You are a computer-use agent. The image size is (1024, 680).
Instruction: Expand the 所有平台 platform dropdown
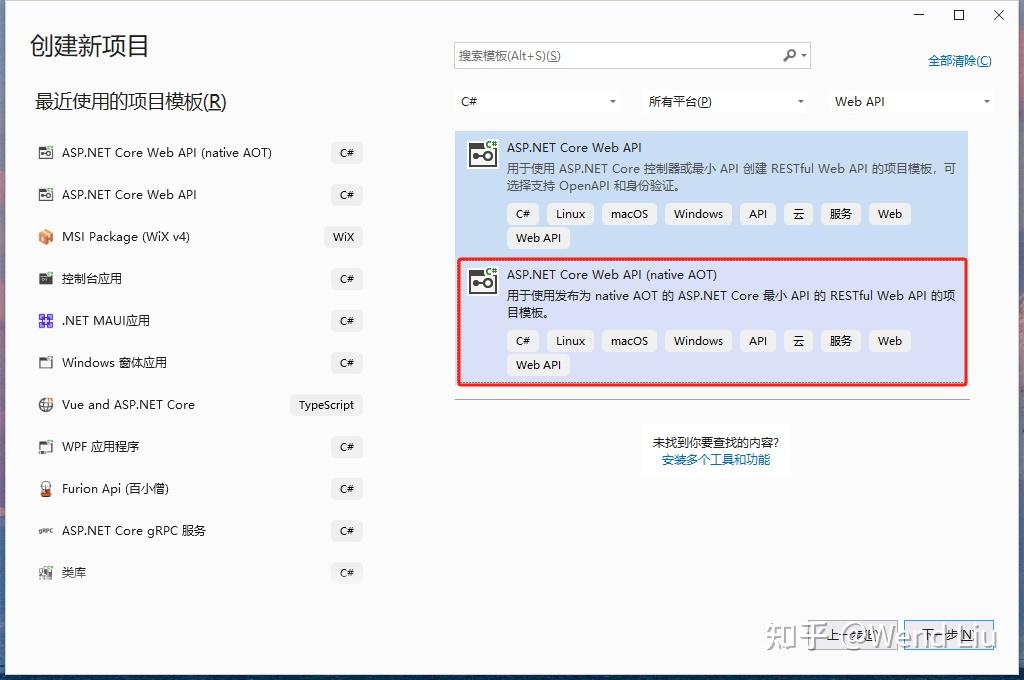[x=727, y=101]
